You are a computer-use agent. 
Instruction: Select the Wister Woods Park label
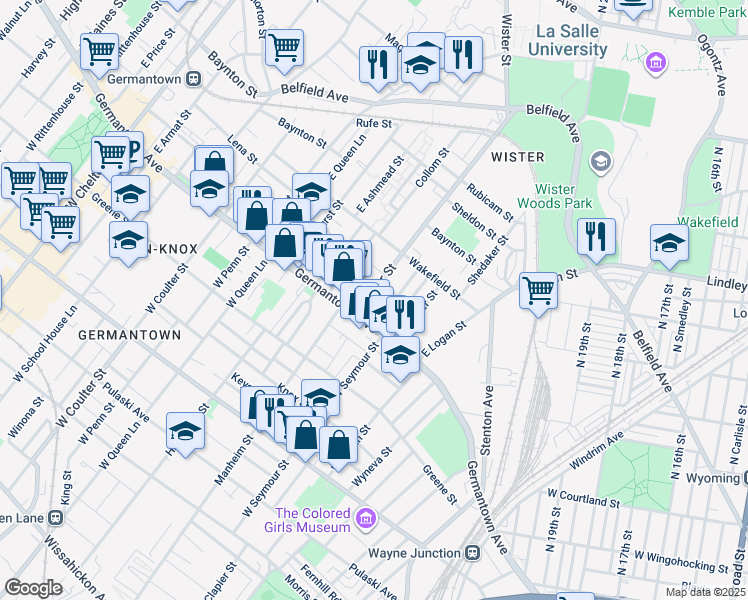(555, 196)
